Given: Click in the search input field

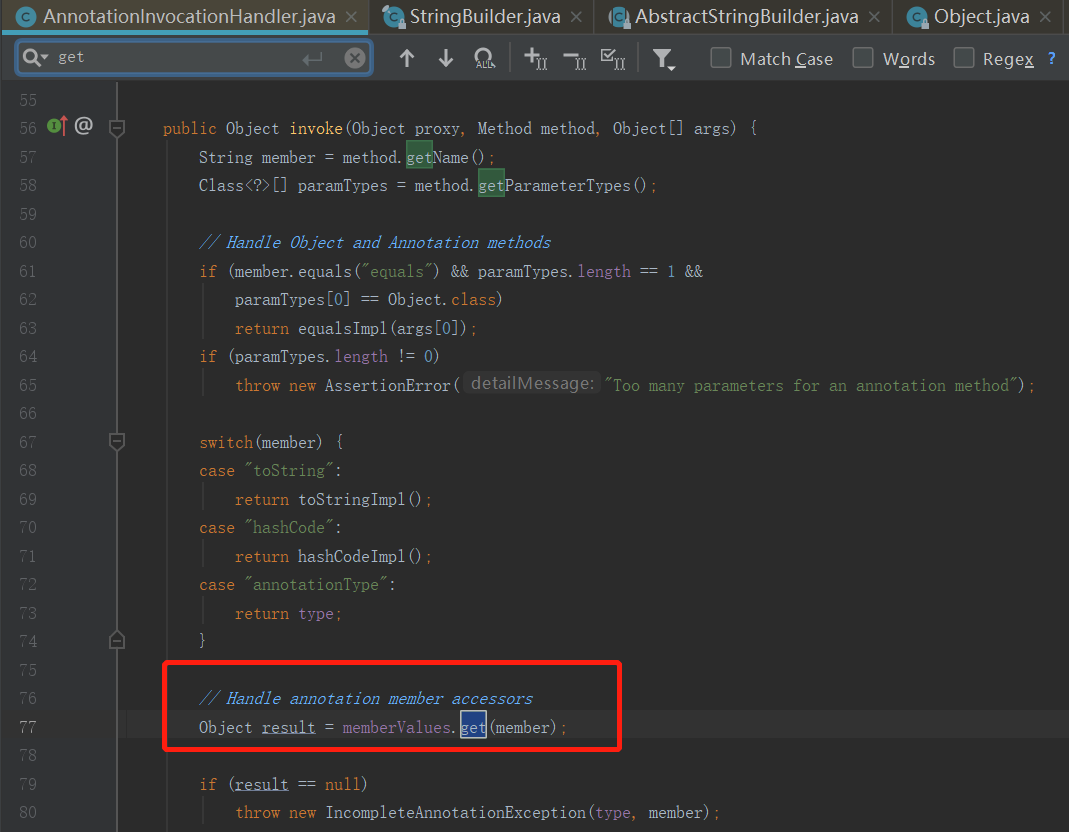Looking at the screenshot, I should point(180,58).
